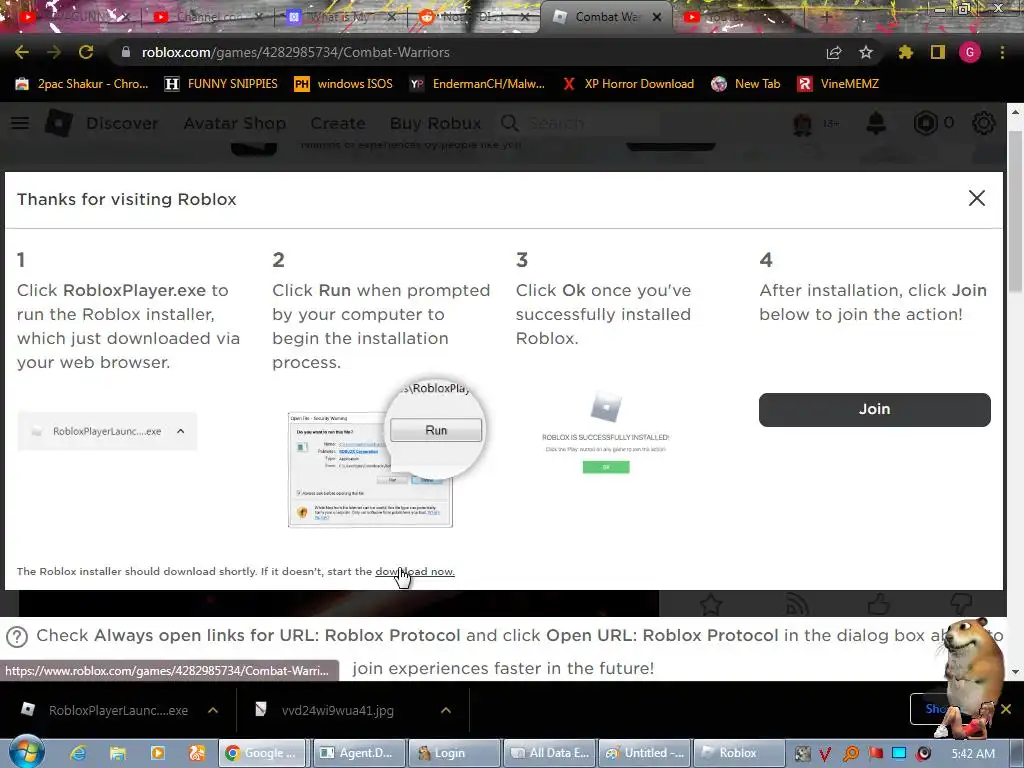Screen dimensions: 1024x768
Task: Click the address bar URL
Action: pos(296,52)
